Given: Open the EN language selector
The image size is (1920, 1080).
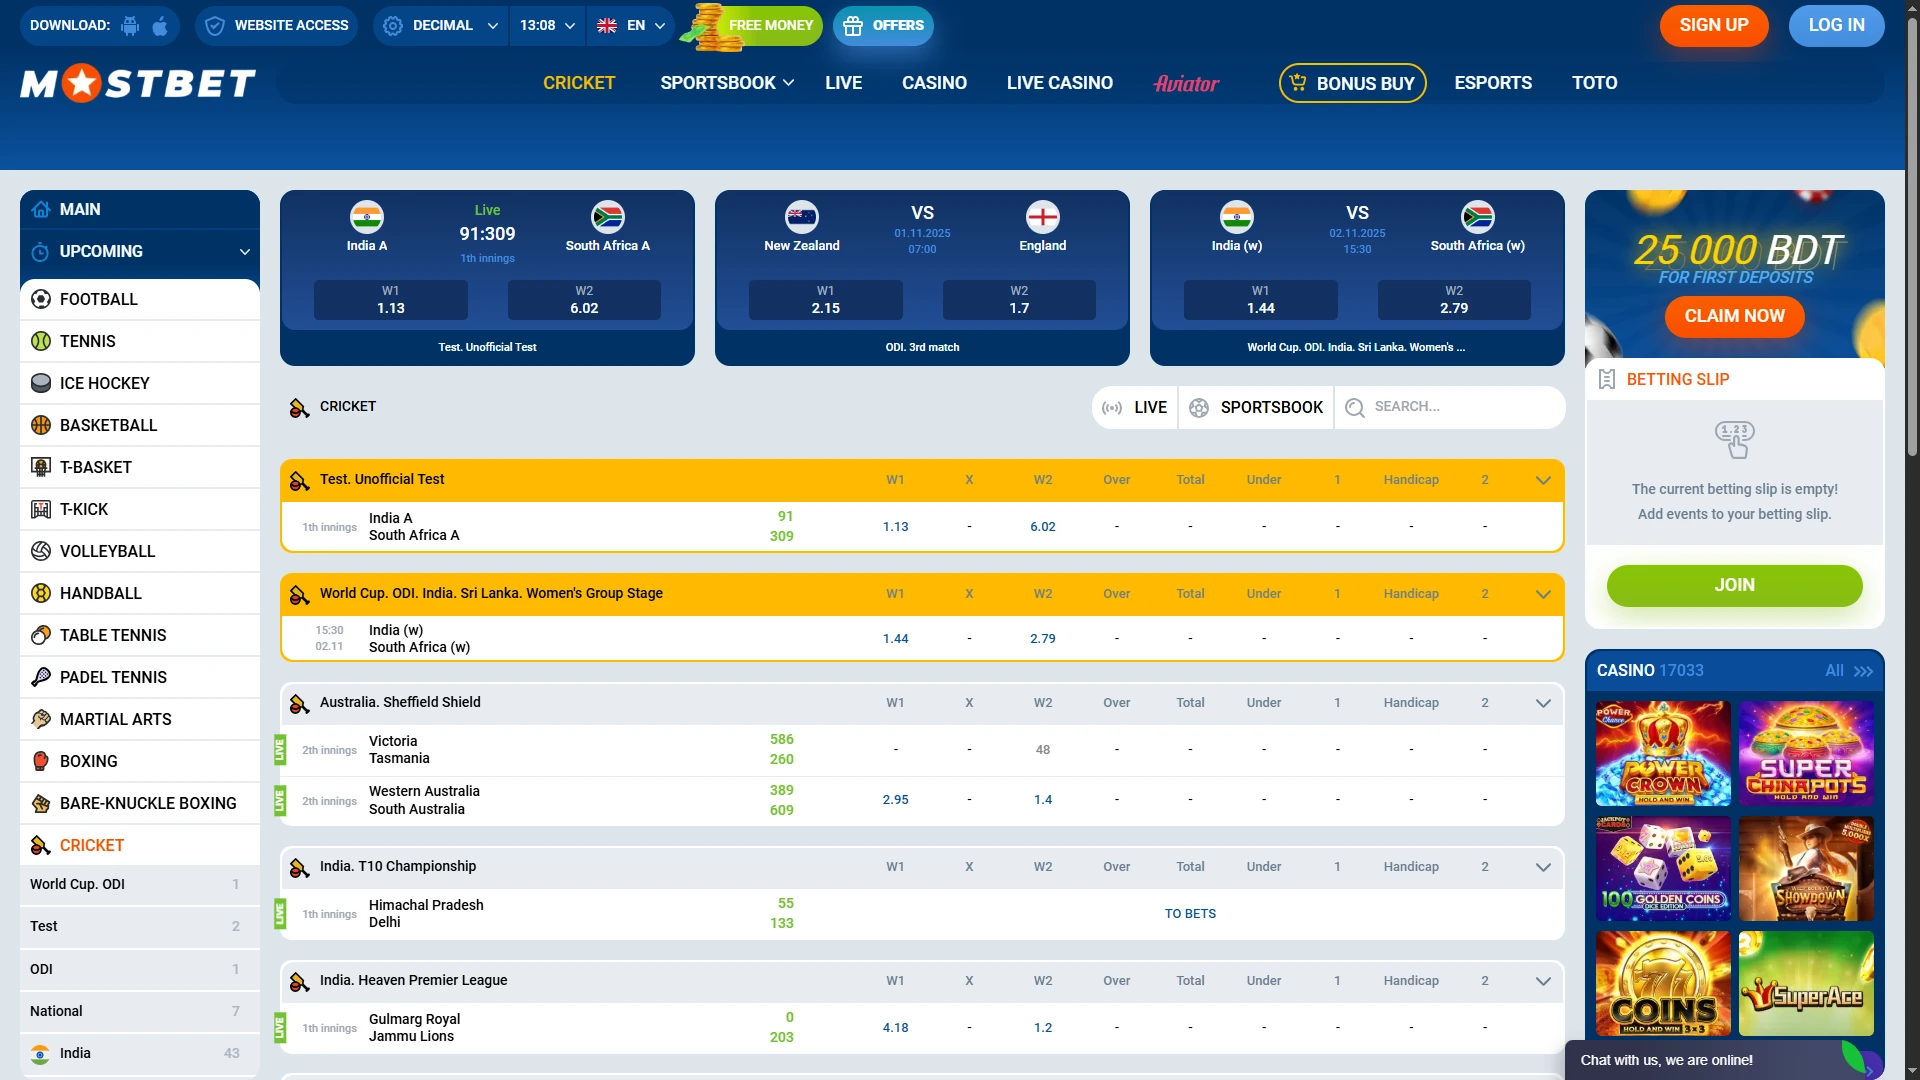Looking at the screenshot, I should 630,25.
